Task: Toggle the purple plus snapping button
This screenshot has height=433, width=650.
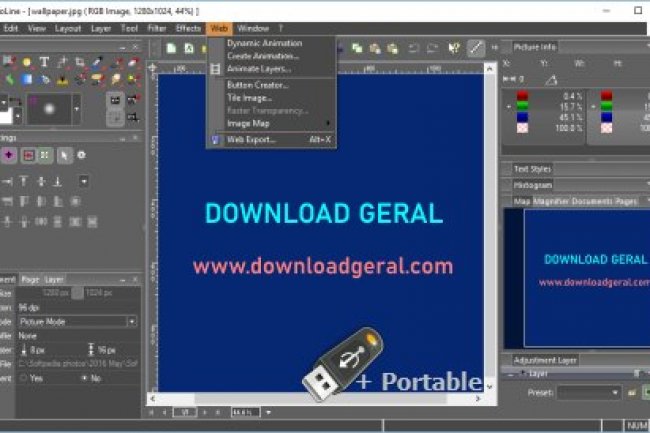Action: [9, 155]
